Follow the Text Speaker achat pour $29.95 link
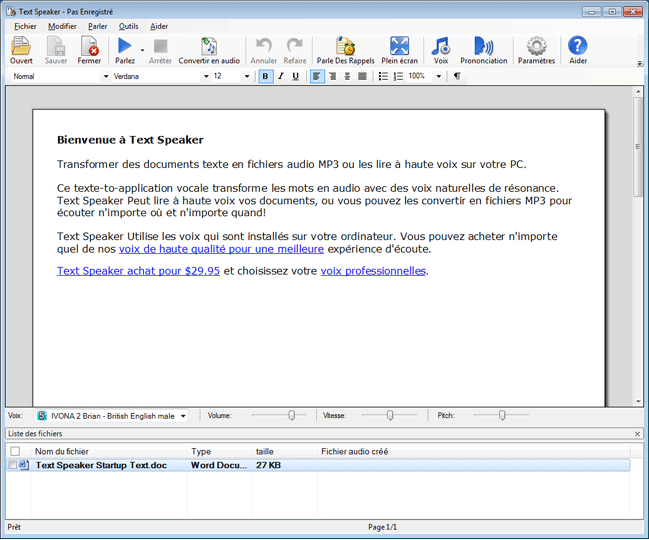Viewport: 649px width, 540px height. [138, 270]
